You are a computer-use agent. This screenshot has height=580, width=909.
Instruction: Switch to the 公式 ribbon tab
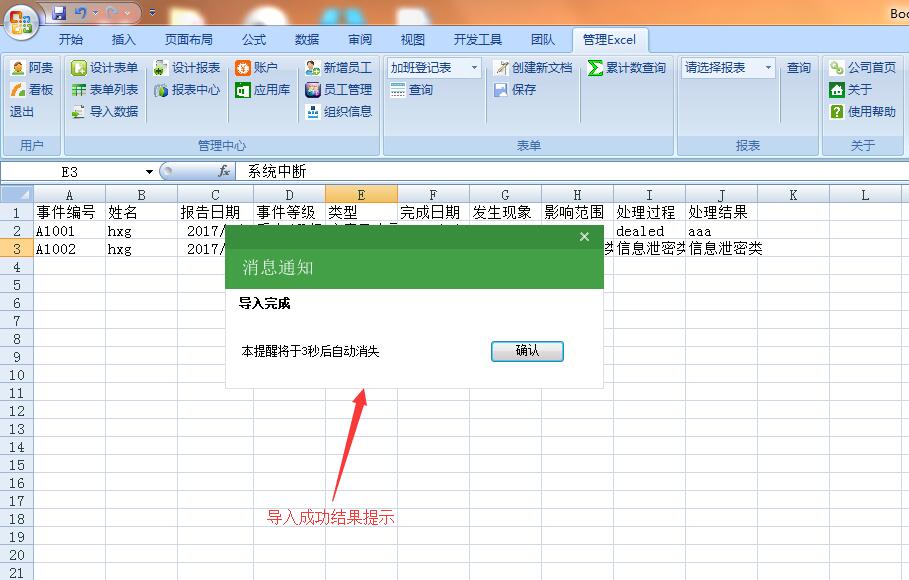(254, 39)
